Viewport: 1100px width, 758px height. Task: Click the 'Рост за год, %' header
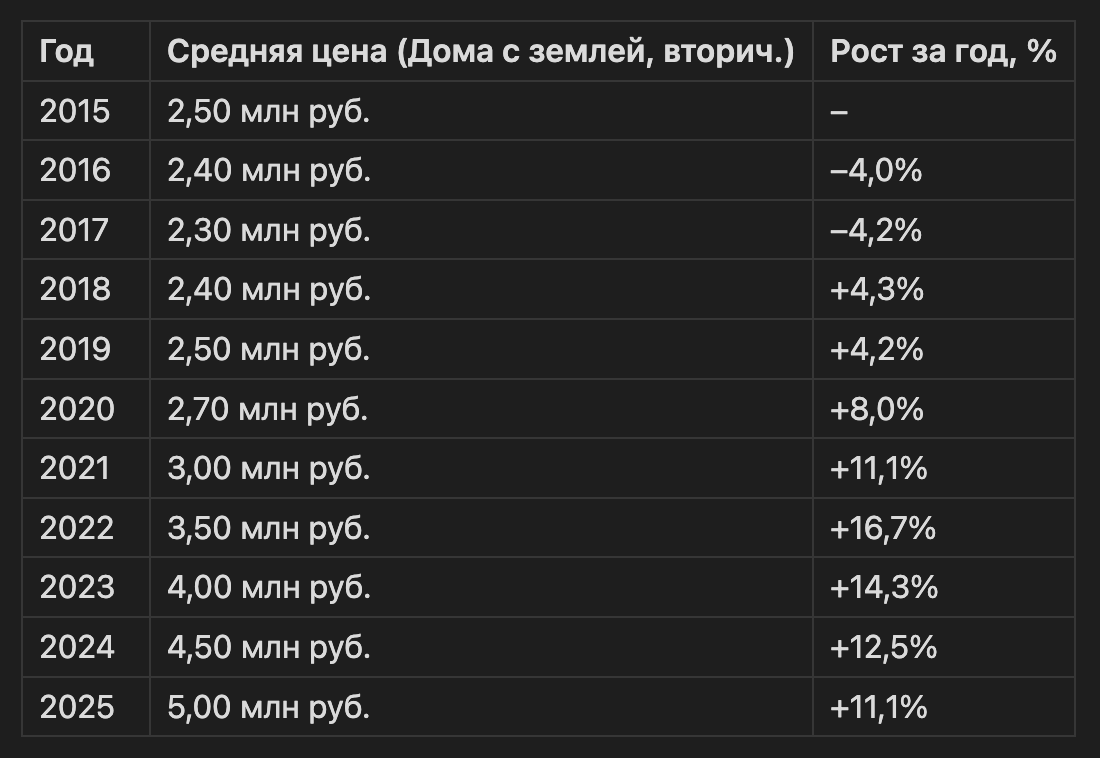click(943, 51)
